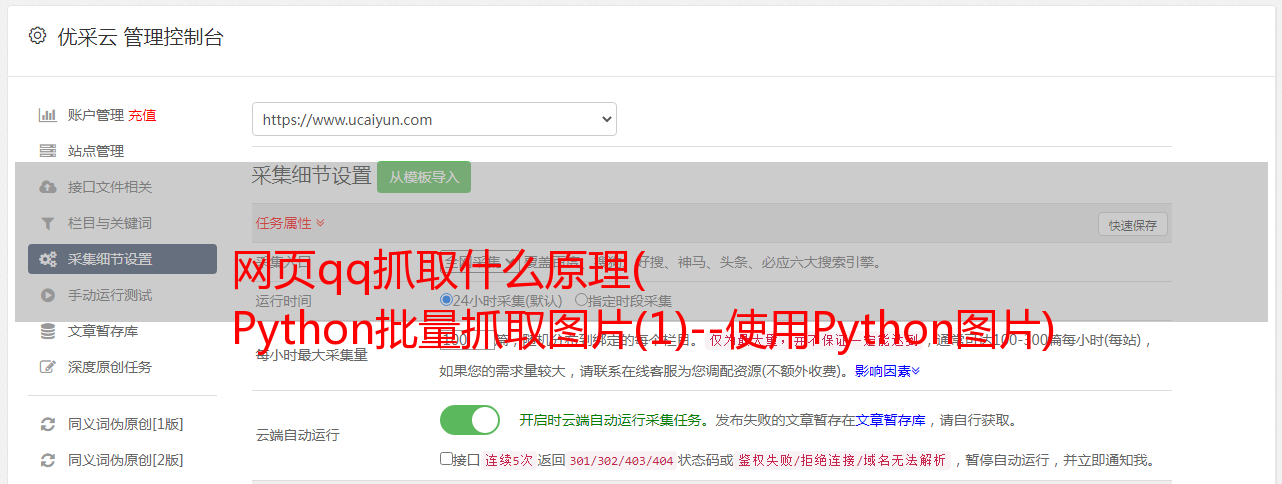
Task: Click the gear icon beside 优采云 管理控制台
Action: 37,36
